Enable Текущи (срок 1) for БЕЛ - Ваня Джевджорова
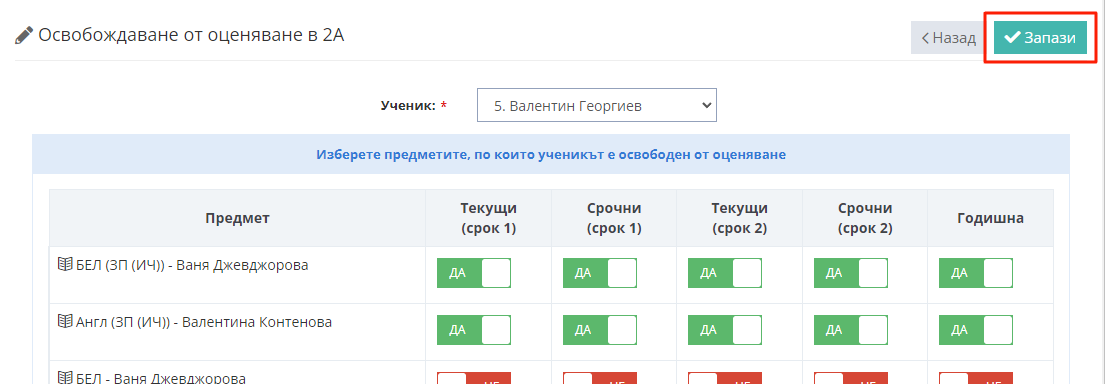The height and width of the screenshot is (384, 1105). point(474,378)
